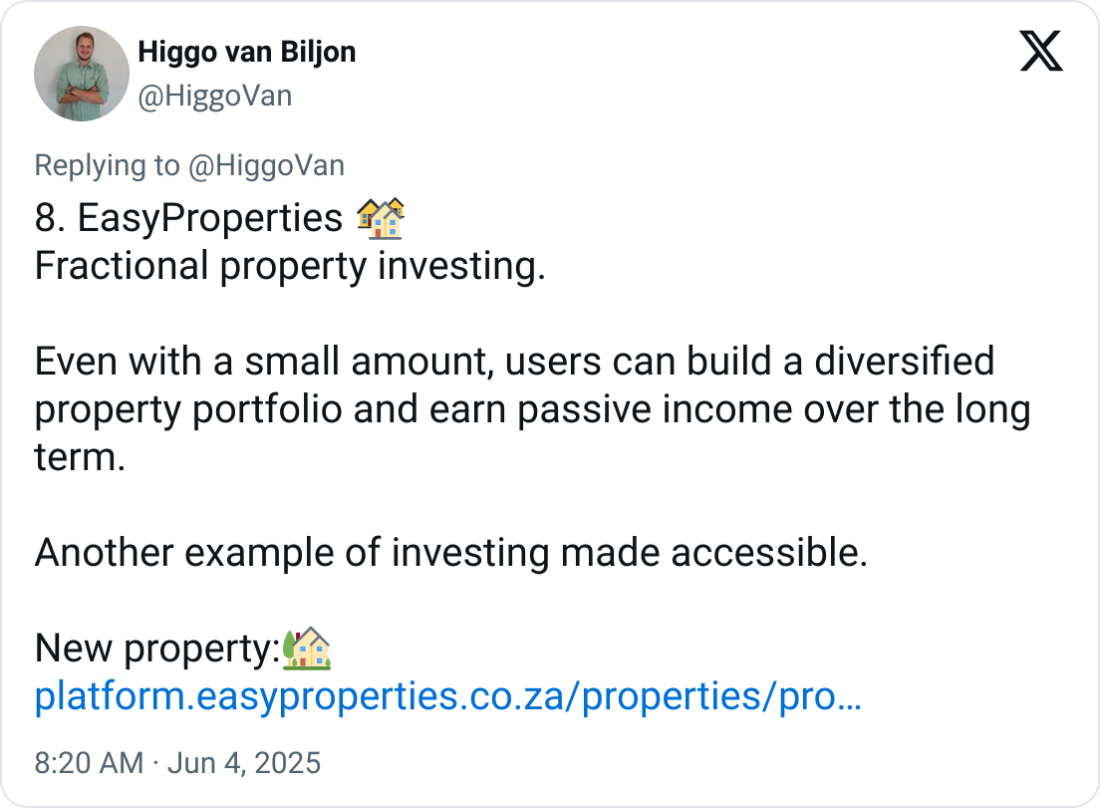Click the 'New property:' label
Screen dimensions: 1100x808
(x=156, y=650)
